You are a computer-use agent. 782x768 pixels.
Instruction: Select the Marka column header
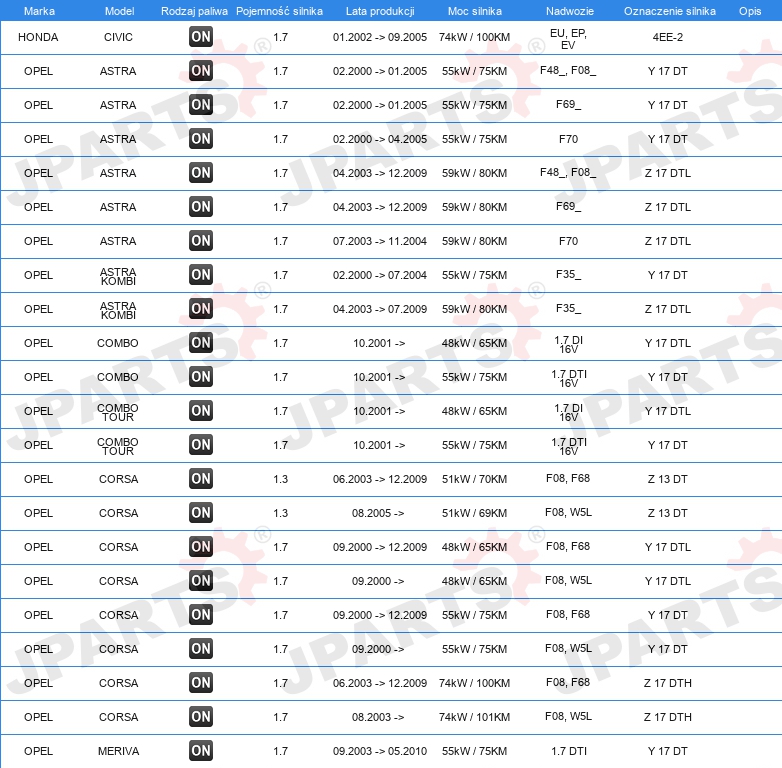tap(39, 11)
